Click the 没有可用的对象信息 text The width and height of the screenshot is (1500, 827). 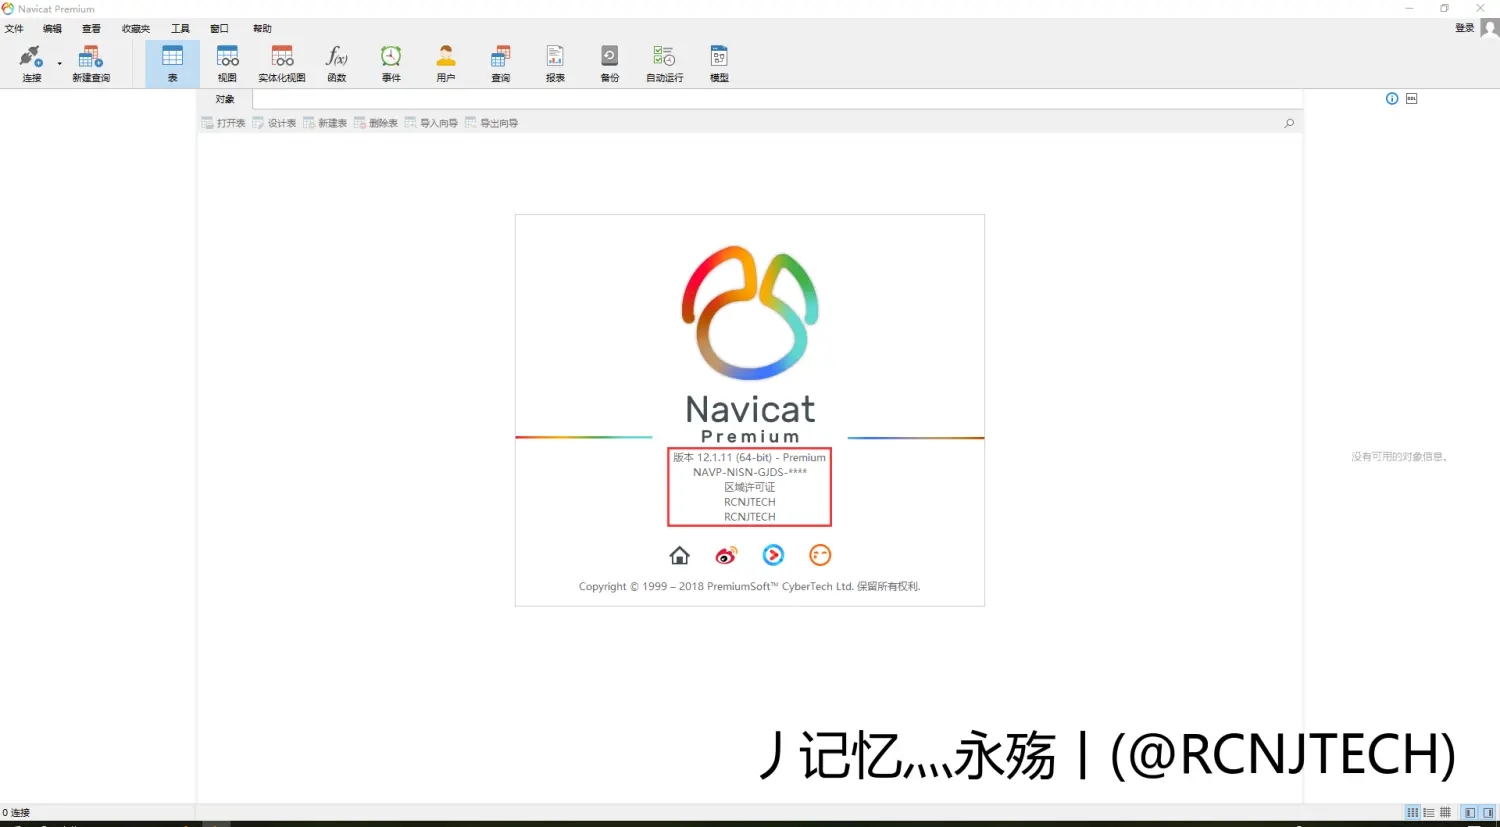pyautogui.click(x=1400, y=456)
